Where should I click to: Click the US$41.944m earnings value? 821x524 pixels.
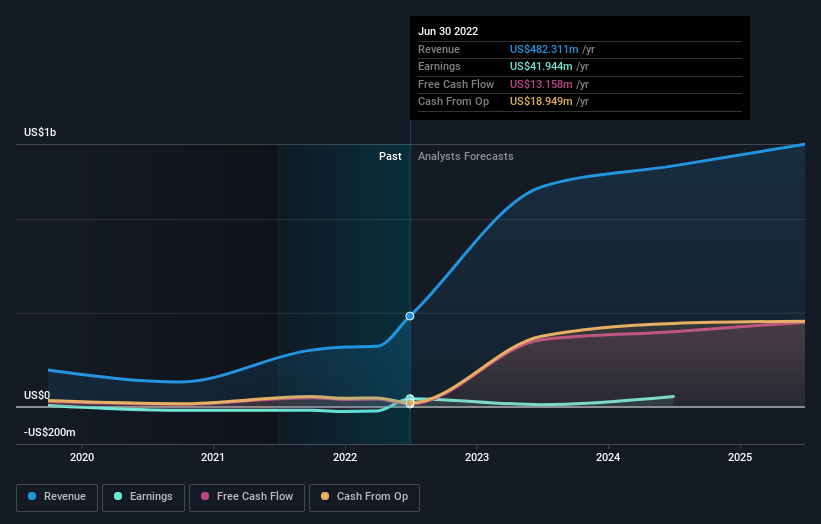(541, 66)
